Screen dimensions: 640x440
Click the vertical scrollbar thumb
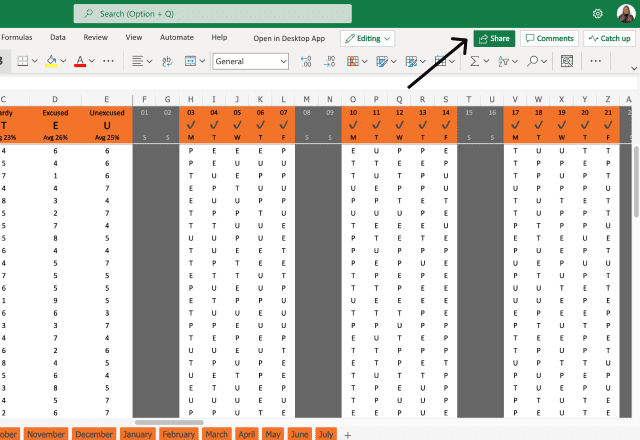click(x=636, y=181)
